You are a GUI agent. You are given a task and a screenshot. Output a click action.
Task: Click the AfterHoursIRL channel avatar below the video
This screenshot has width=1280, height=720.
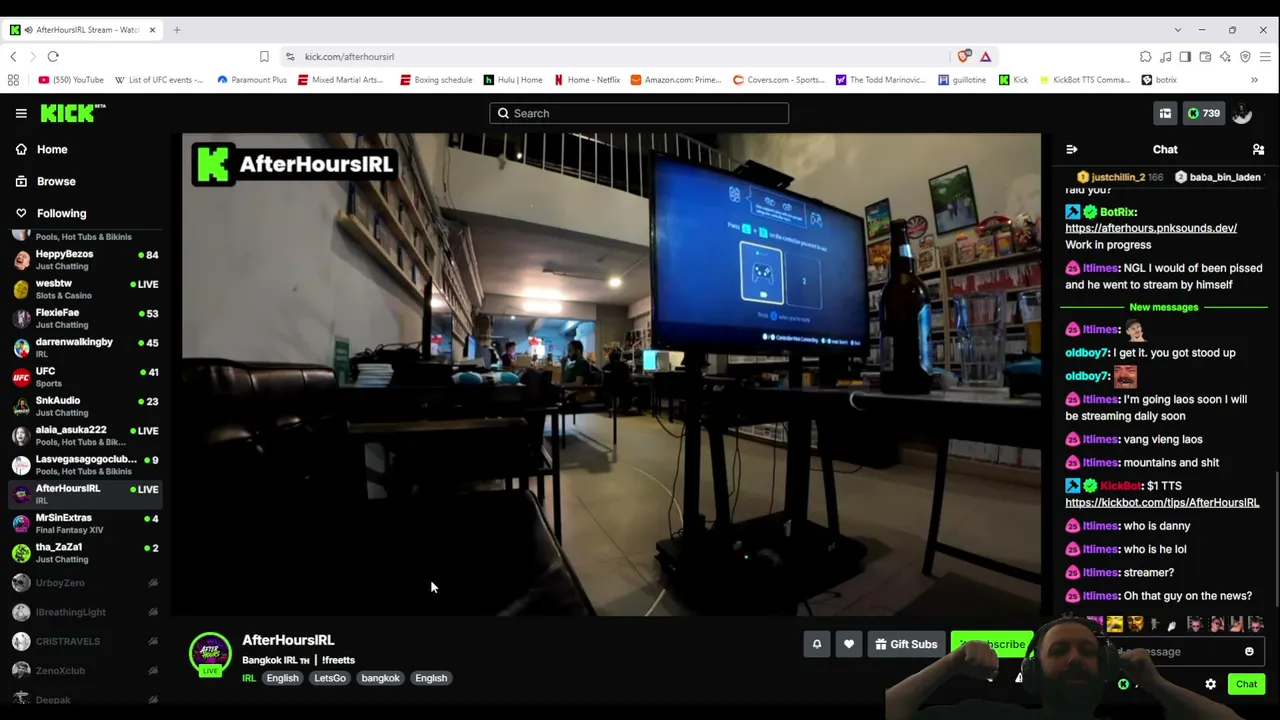210,653
